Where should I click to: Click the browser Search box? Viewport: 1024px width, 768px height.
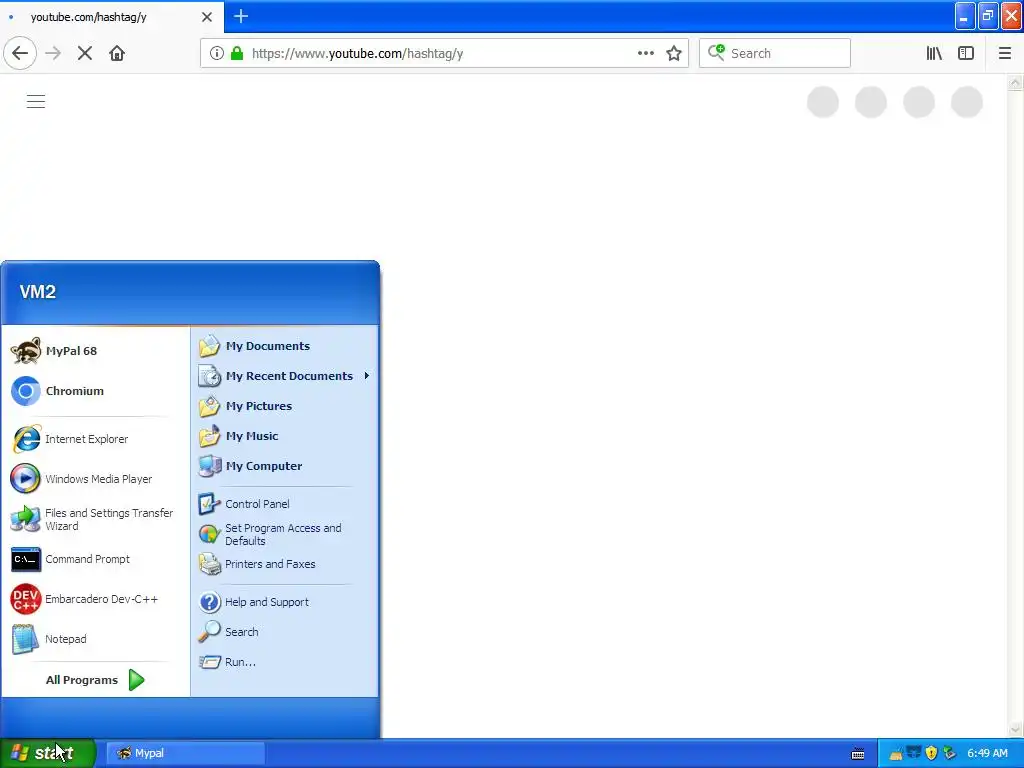click(775, 54)
